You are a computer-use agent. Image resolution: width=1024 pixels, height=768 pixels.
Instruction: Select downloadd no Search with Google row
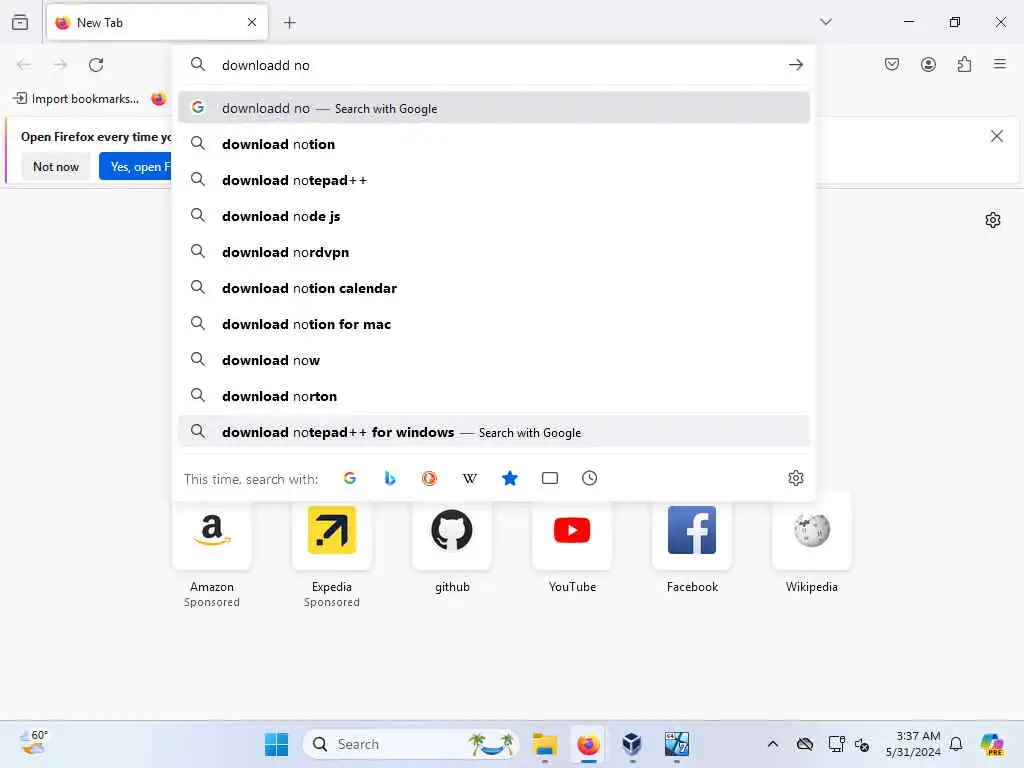coord(494,108)
